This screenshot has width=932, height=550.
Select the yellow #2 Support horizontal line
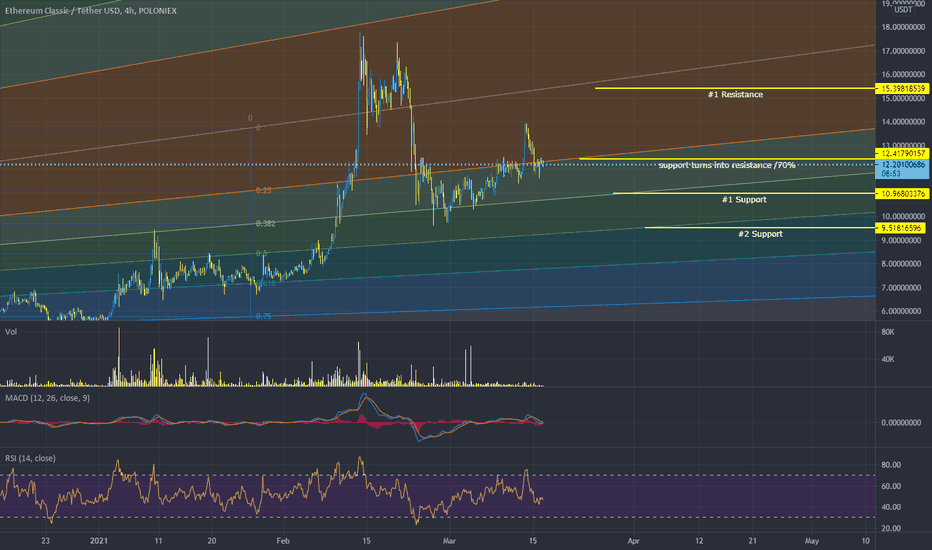(760, 228)
